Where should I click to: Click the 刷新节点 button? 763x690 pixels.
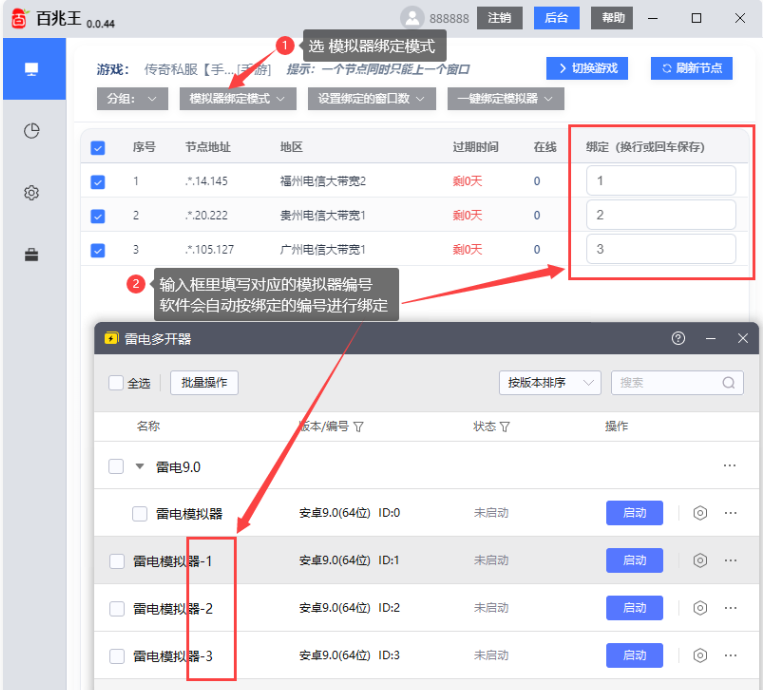point(691,68)
